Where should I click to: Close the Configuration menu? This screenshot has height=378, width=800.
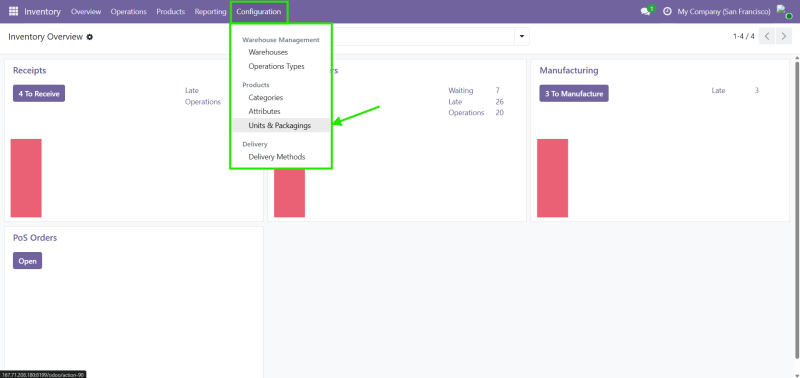click(259, 11)
